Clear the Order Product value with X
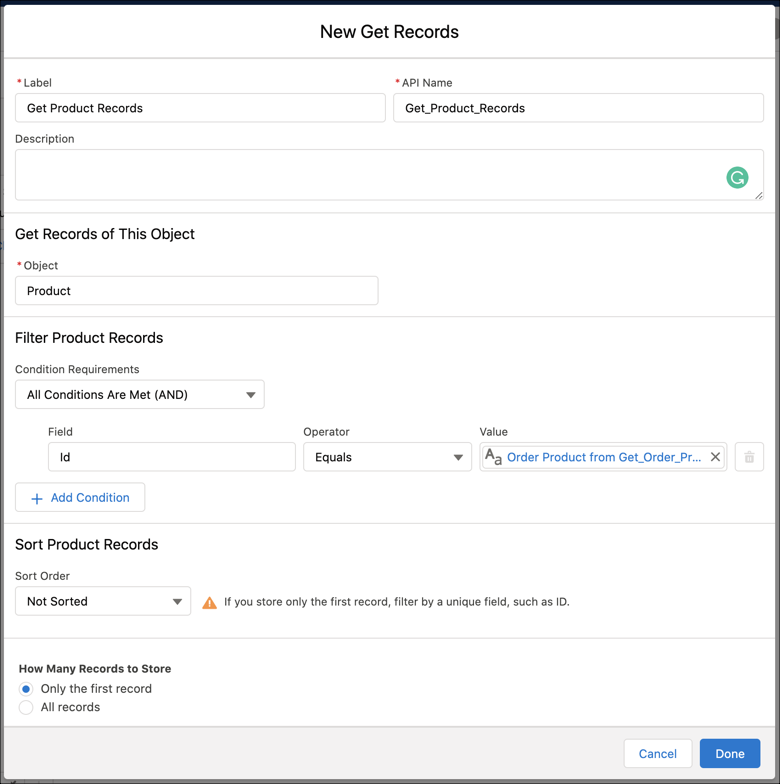Image resolution: width=780 pixels, height=784 pixels. tap(715, 456)
